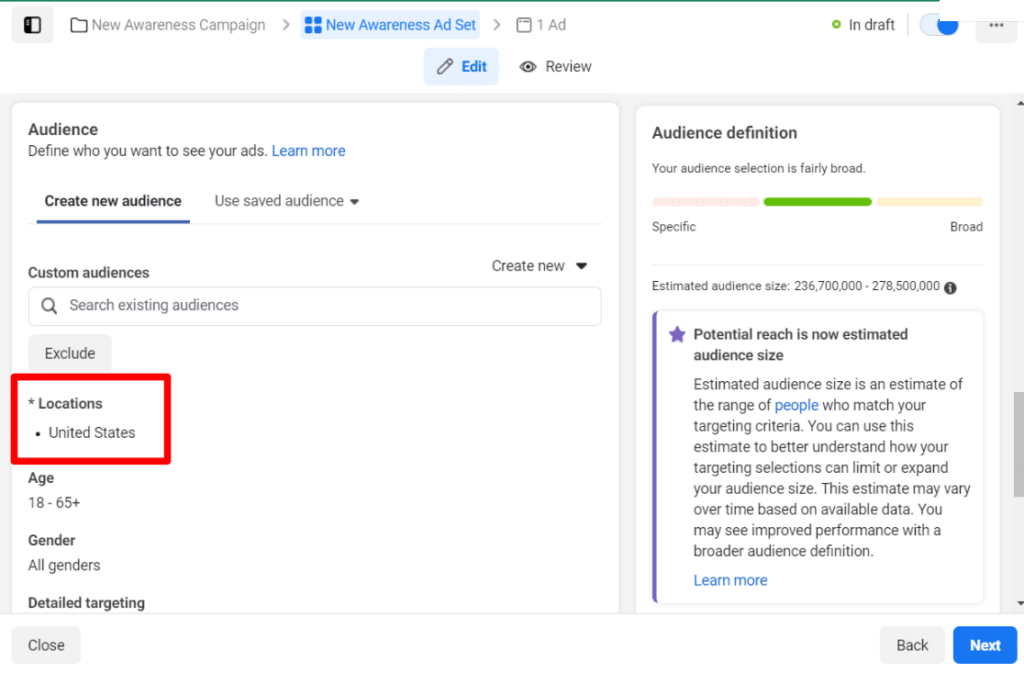Click the pencil icon on the Edit button
Screen dimensions: 1024x673
coord(446,66)
